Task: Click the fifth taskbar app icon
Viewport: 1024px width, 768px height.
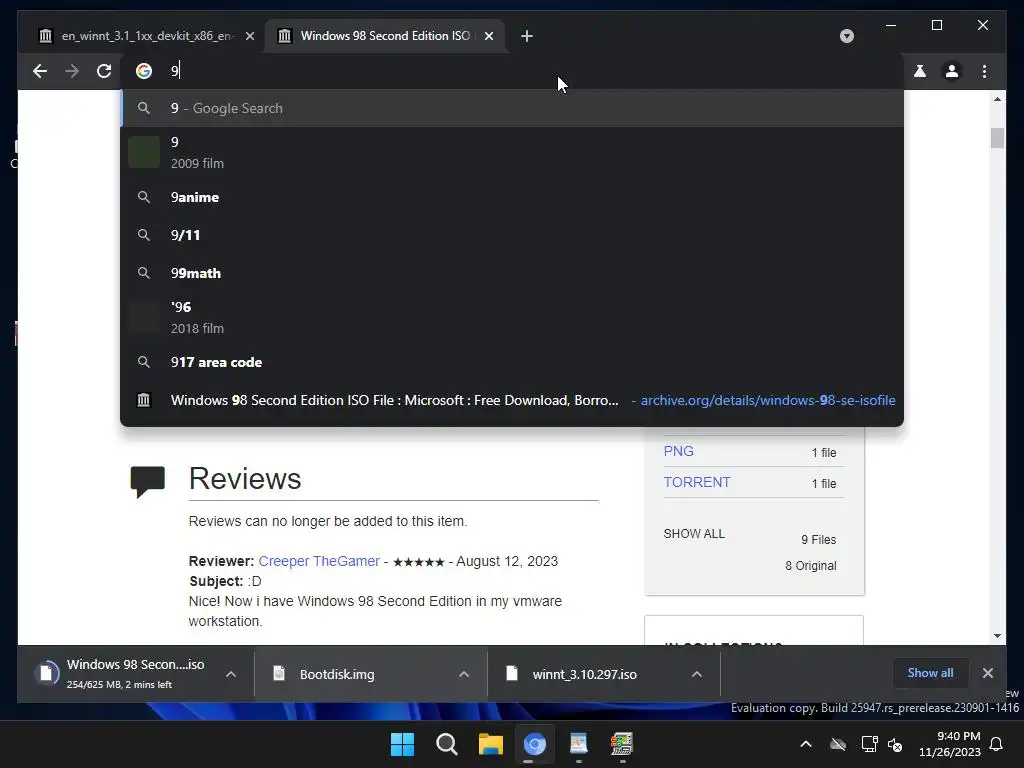Action: click(x=579, y=744)
